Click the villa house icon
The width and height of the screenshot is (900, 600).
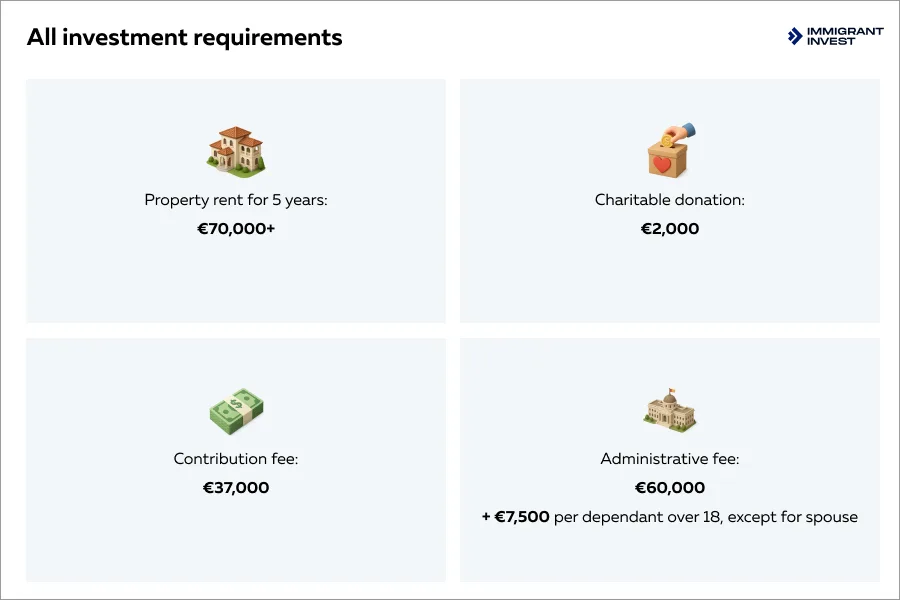(236, 152)
